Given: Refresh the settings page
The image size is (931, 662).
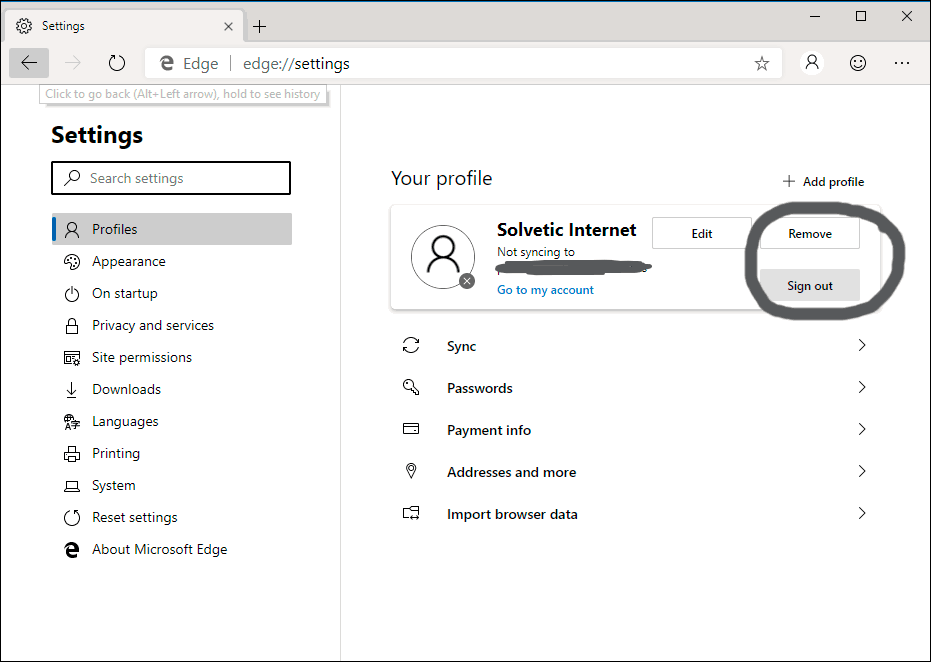Looking at the screenshot, I should click(117, 63).
